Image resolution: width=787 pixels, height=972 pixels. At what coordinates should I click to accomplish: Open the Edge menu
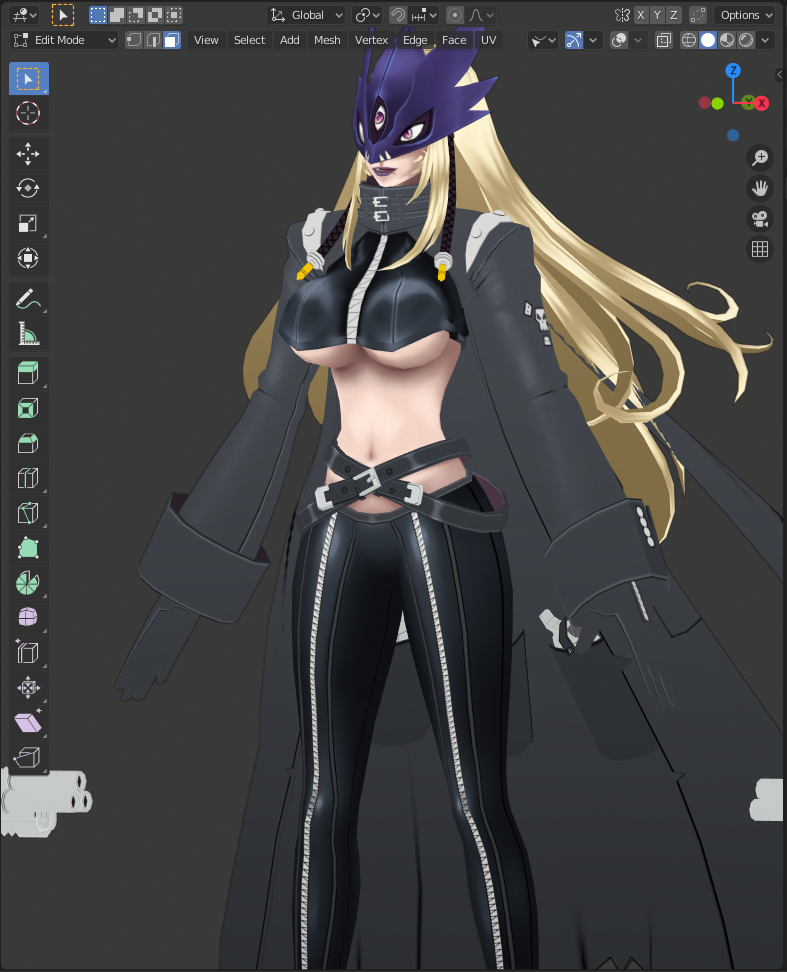(415, 40)
